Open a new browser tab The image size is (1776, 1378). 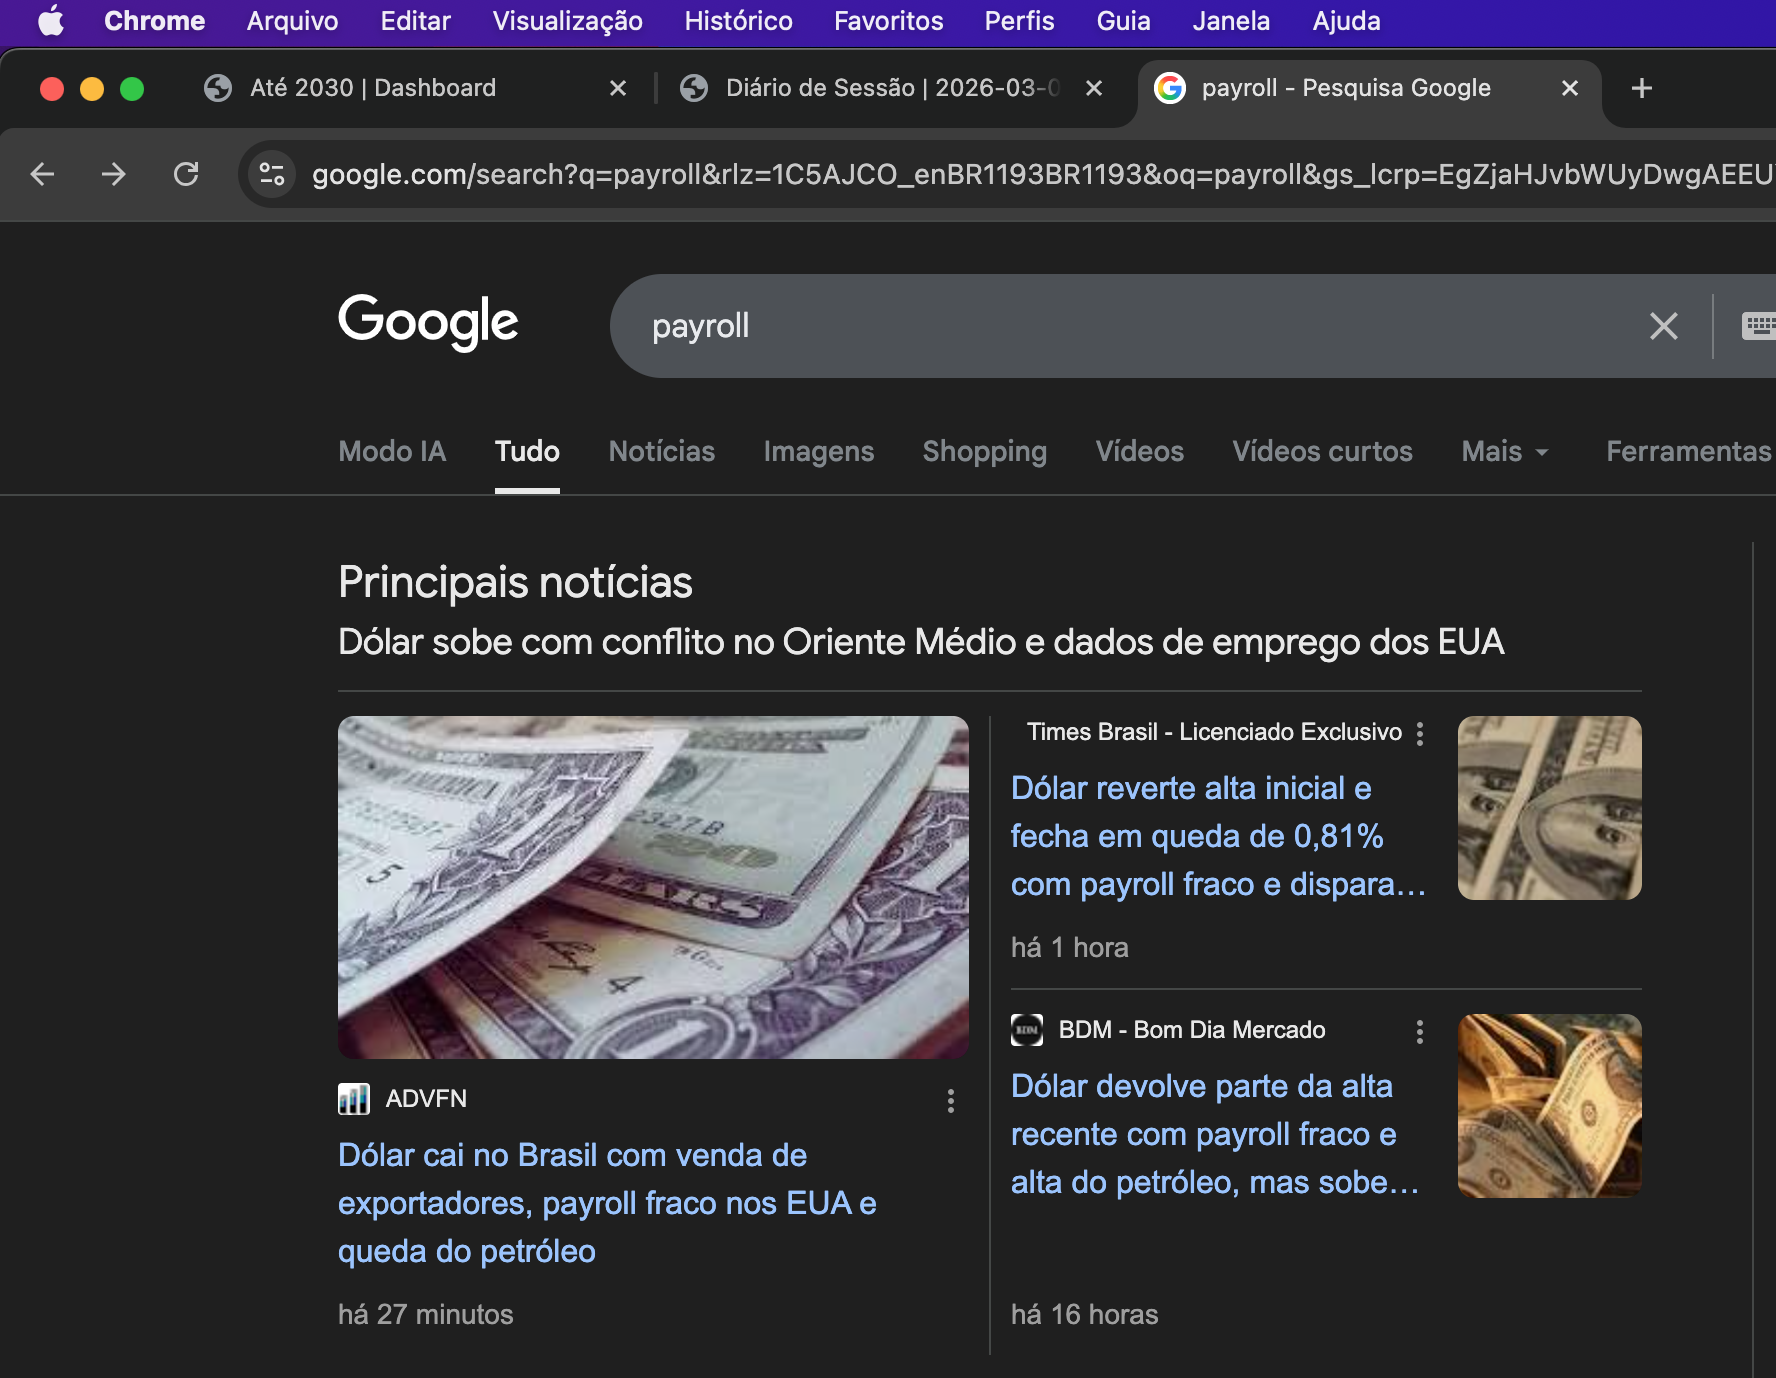coord(1641,88)
